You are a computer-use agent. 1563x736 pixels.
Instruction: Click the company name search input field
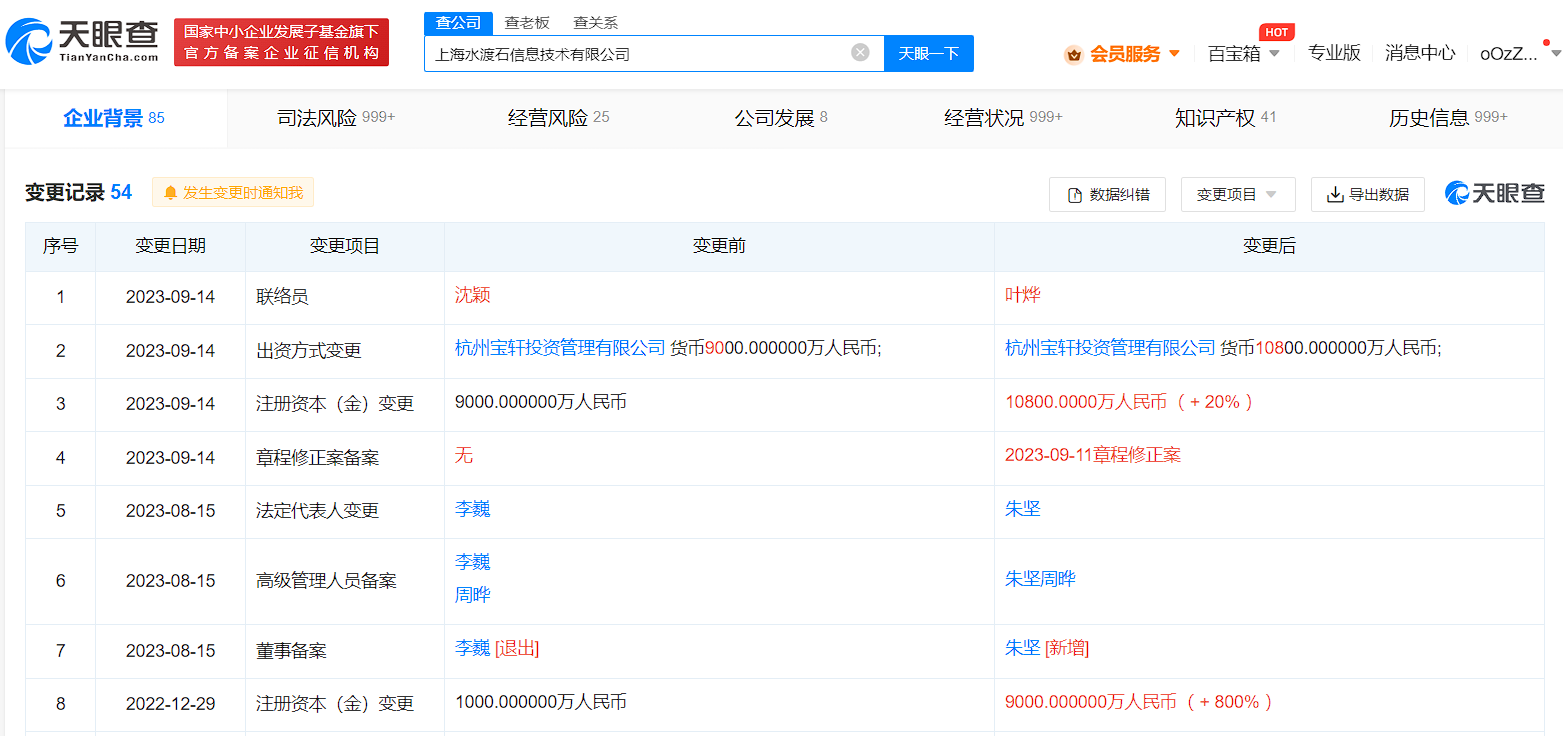click(640, 54)
